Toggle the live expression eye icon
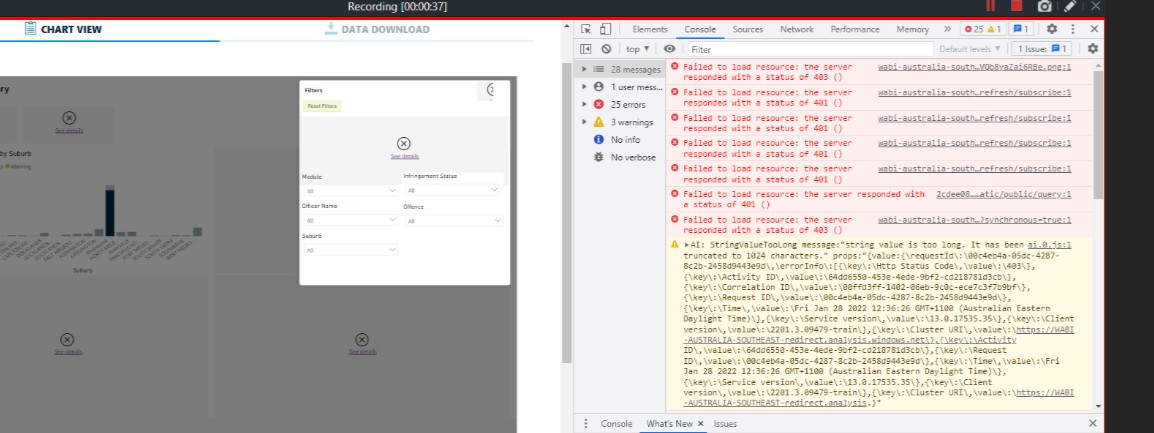Screen dimensions: 1154x433 [x=669, y=49]
